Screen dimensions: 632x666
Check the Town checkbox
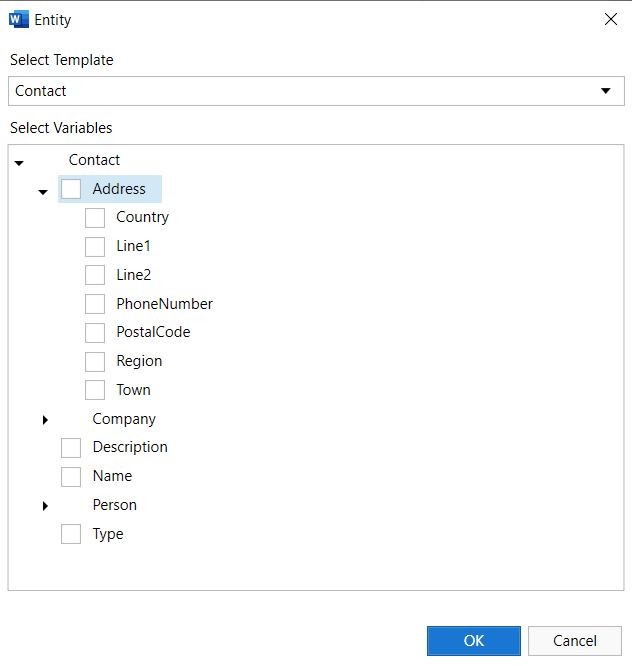point(95,390)
